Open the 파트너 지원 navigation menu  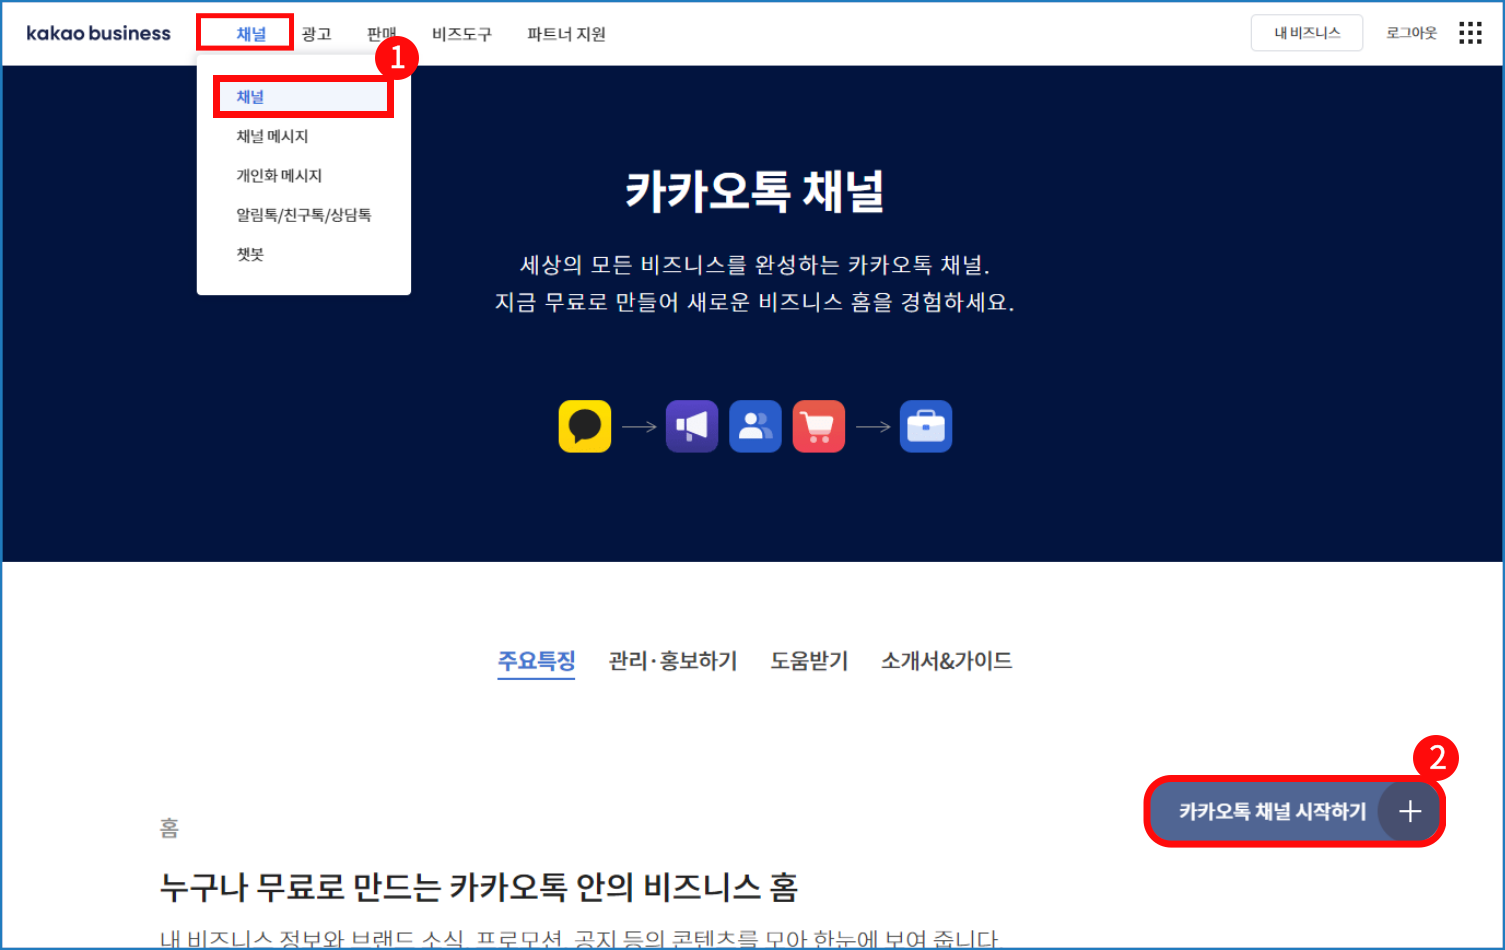click(x=566, y=34)
